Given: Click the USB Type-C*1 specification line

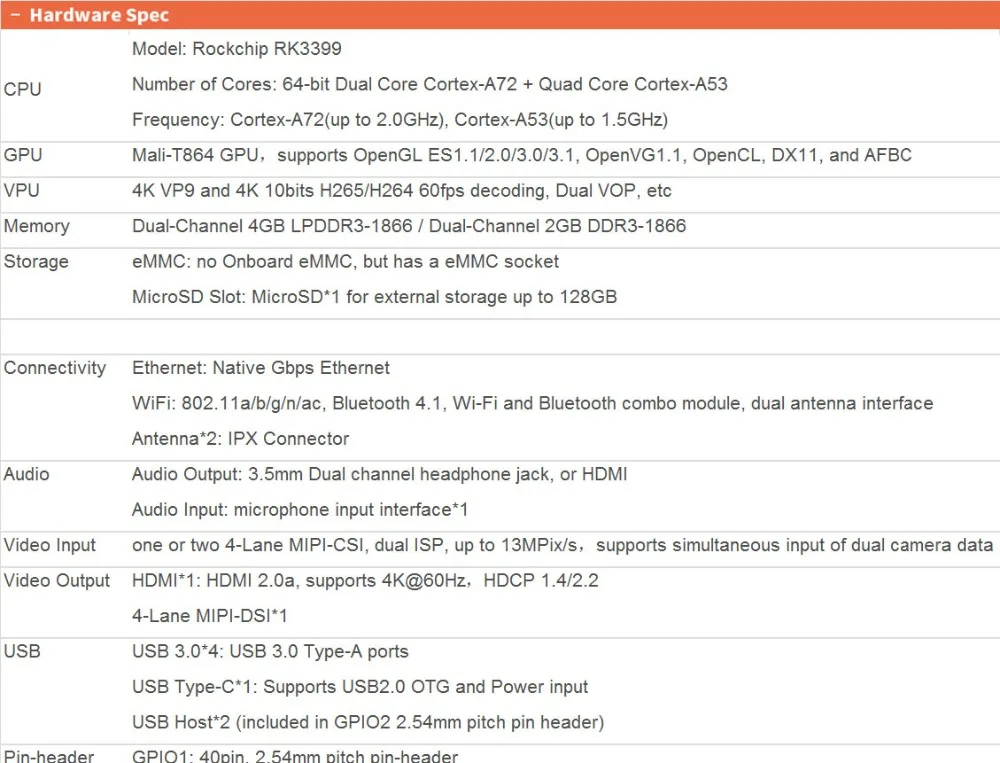Looking at the screenshot, I should 360,687.
